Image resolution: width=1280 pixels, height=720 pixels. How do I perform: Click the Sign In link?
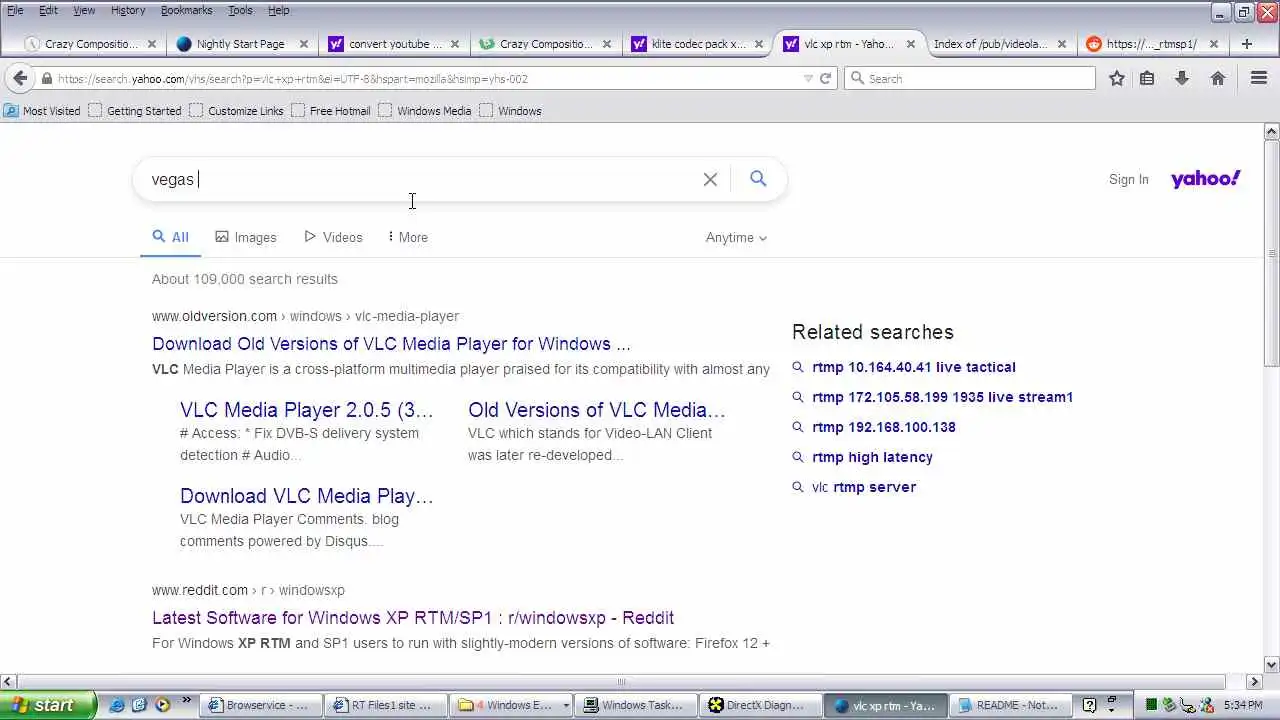pyautogui.click(x=1129, y=180)
